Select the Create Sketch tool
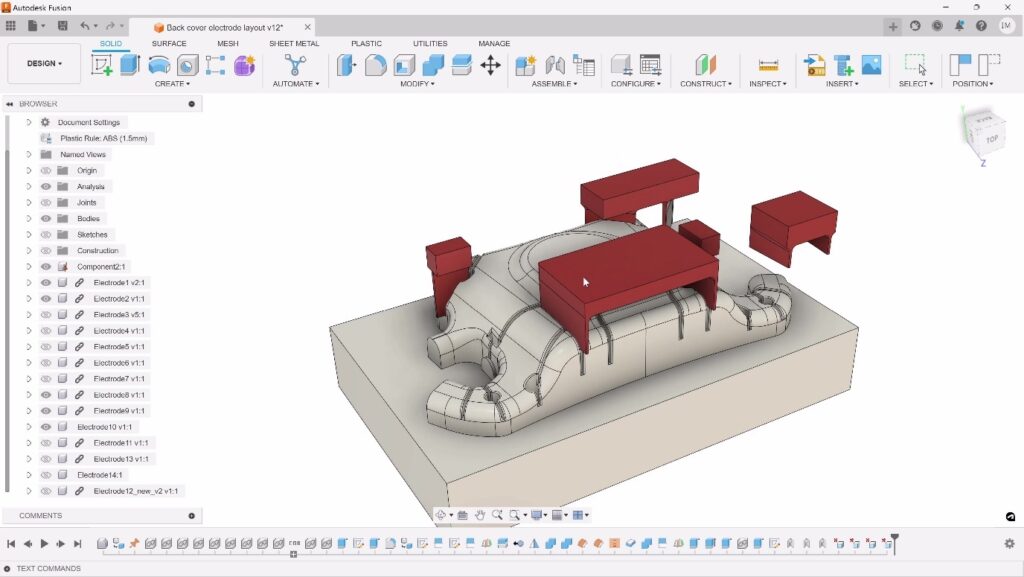This screenshot has width=1024, height=577. pyautogui.click(x=102, y=65)
